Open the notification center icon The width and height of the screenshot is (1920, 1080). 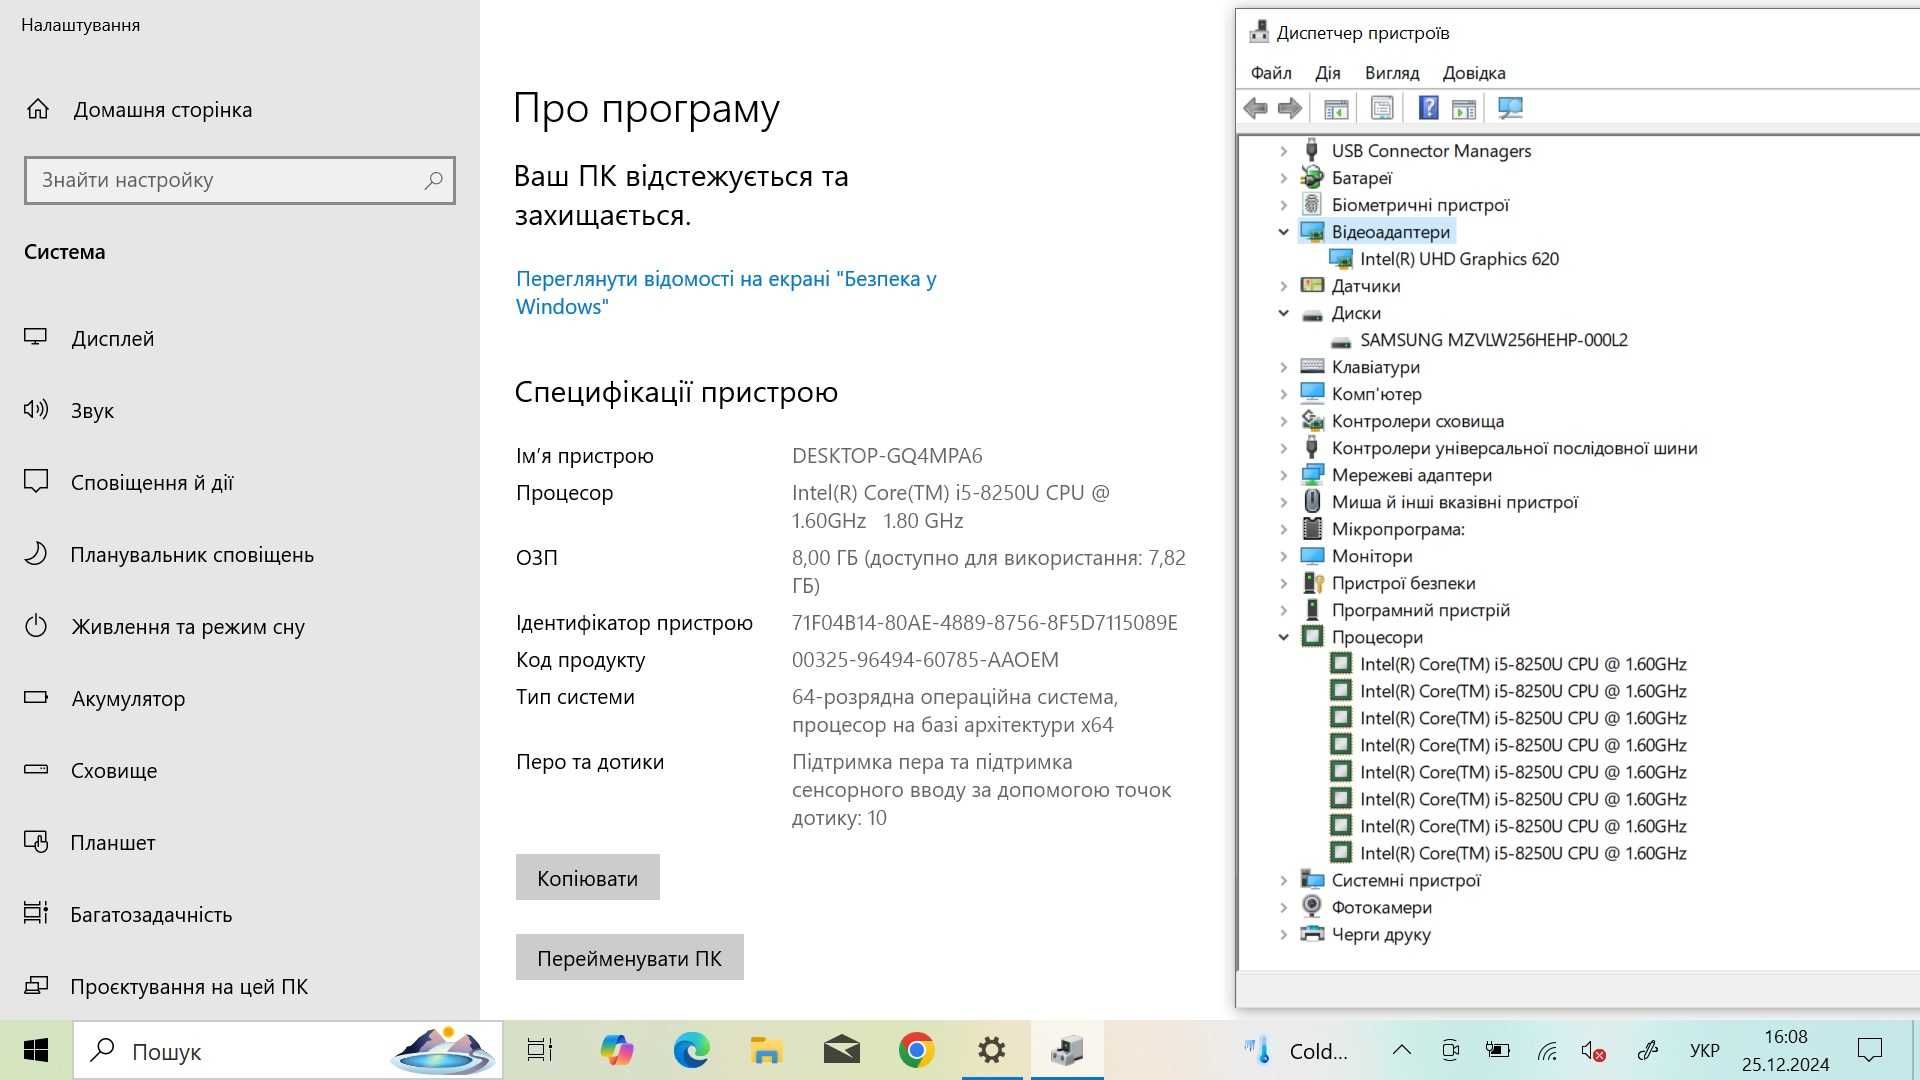pyautogui.click(x=1869, y=1050)
